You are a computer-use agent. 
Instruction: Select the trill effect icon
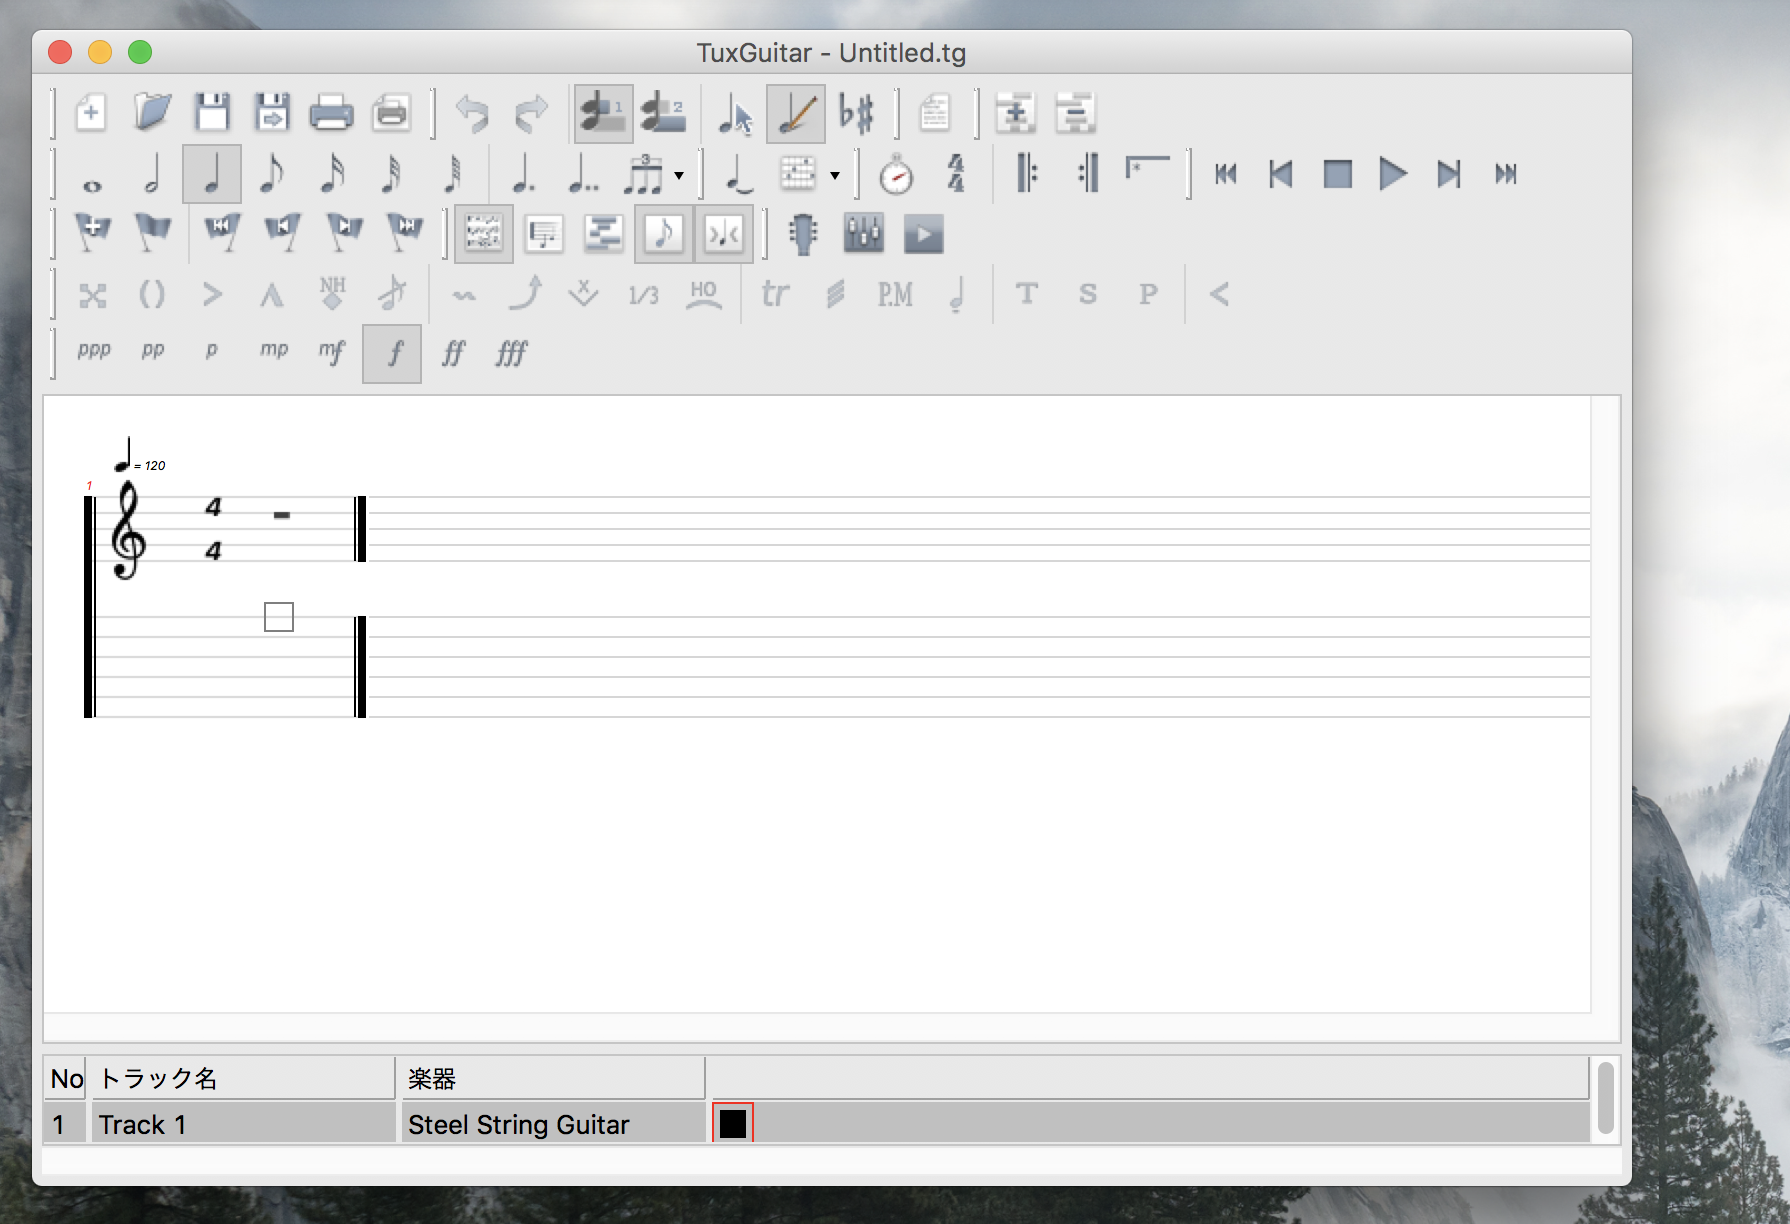775,294
